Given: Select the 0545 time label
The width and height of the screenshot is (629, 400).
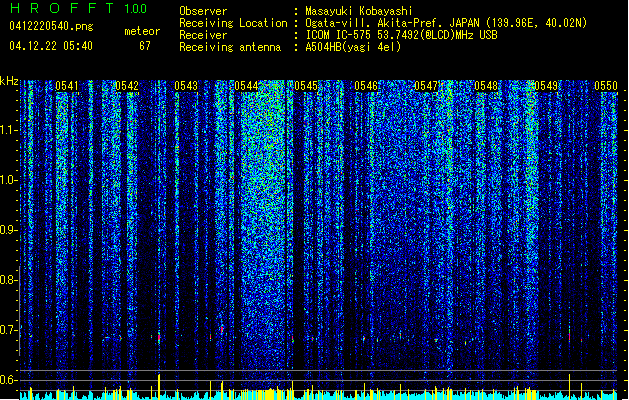Looking at the screenshot, I should click(x=306, y=86).
